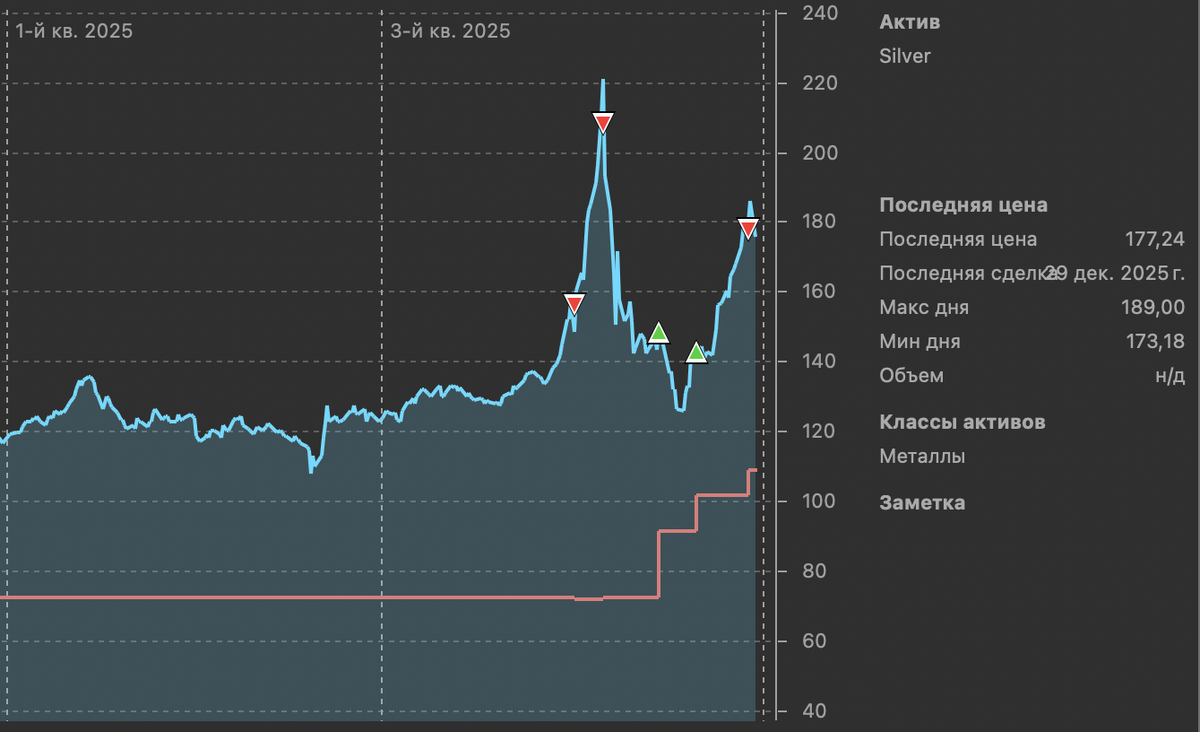Image resolution: width=1200 pixels, height=732 pixels.
Task: Click the 'Silver' asset name
Action: [905, 56]
